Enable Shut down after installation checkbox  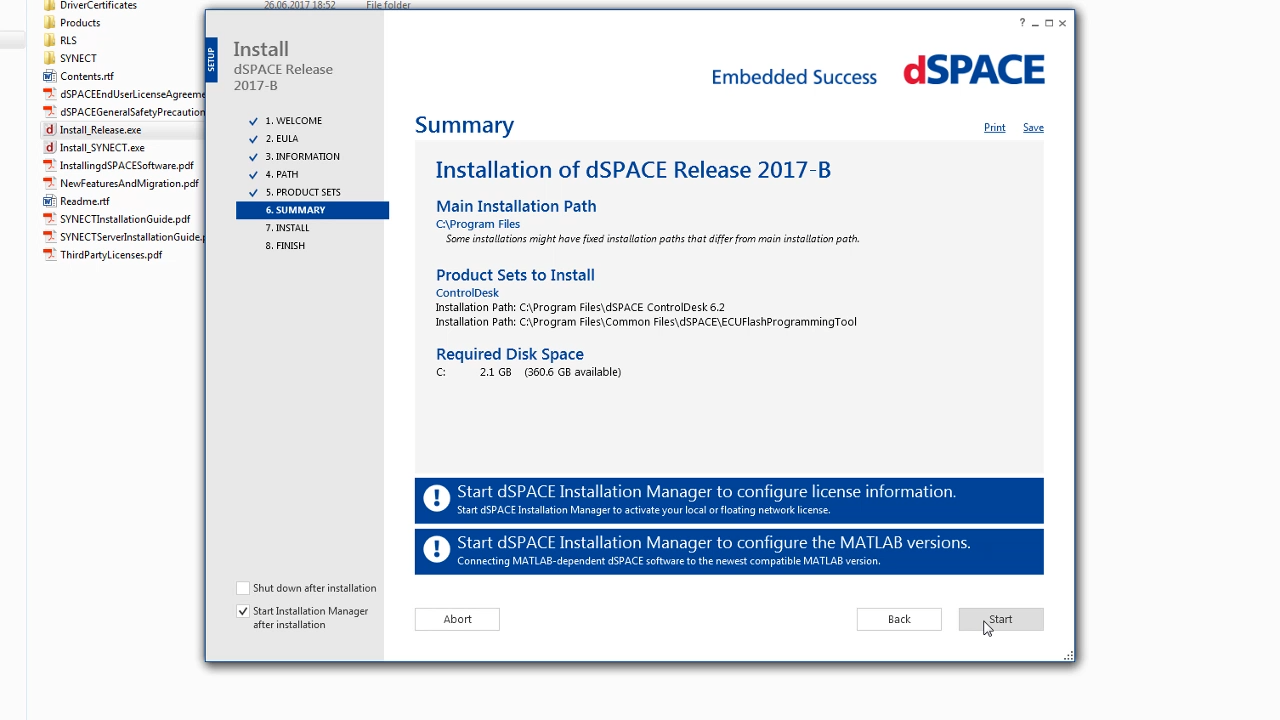pyautogui.click(x=243, y=588)
